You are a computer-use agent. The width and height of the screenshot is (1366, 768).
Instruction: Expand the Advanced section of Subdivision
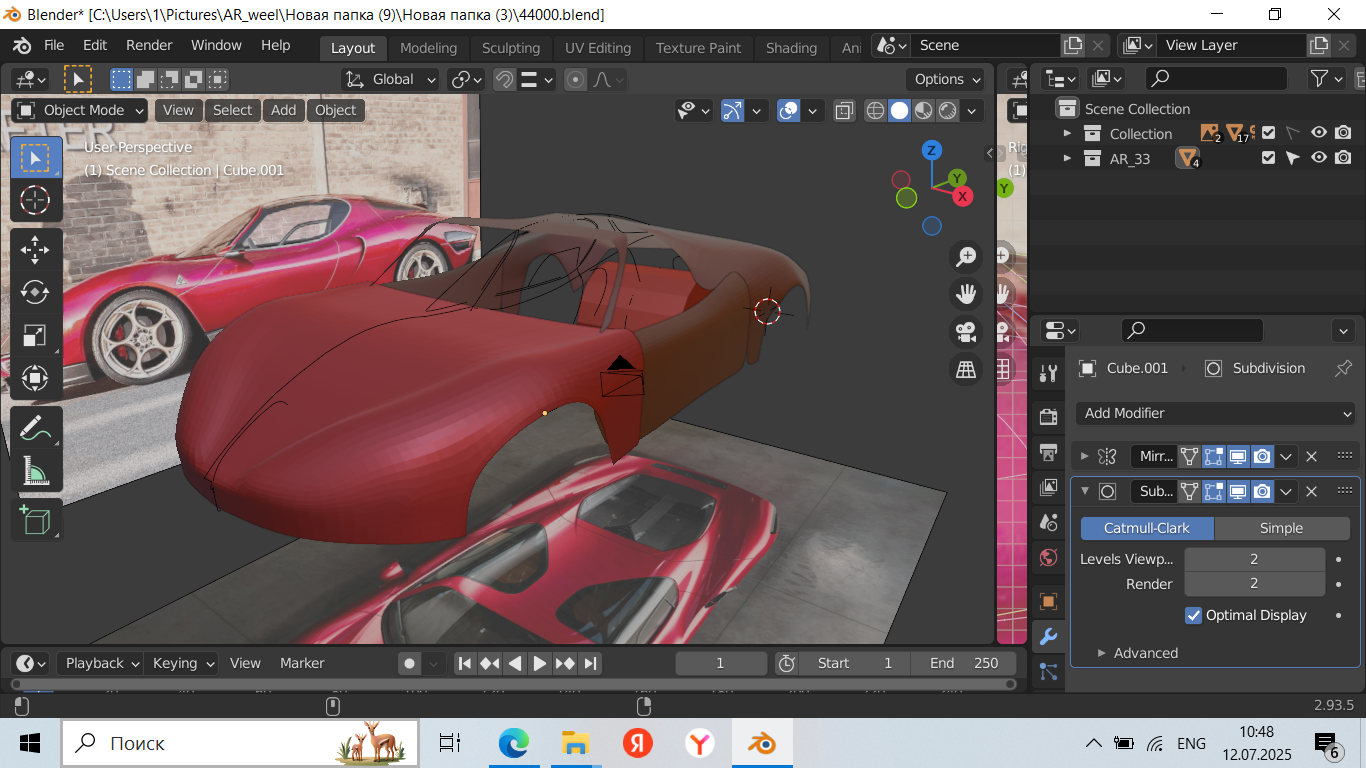1145,653
